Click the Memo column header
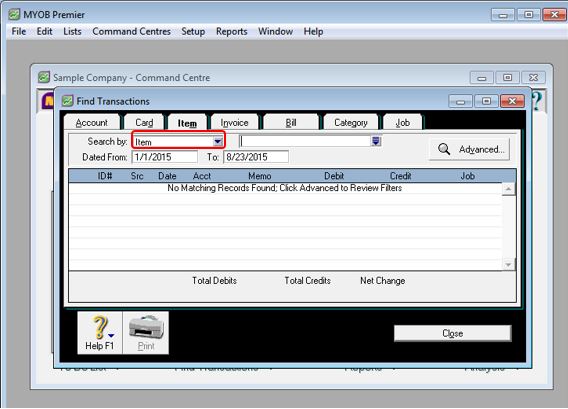The image size is (568, 409). tap(259, 176)
